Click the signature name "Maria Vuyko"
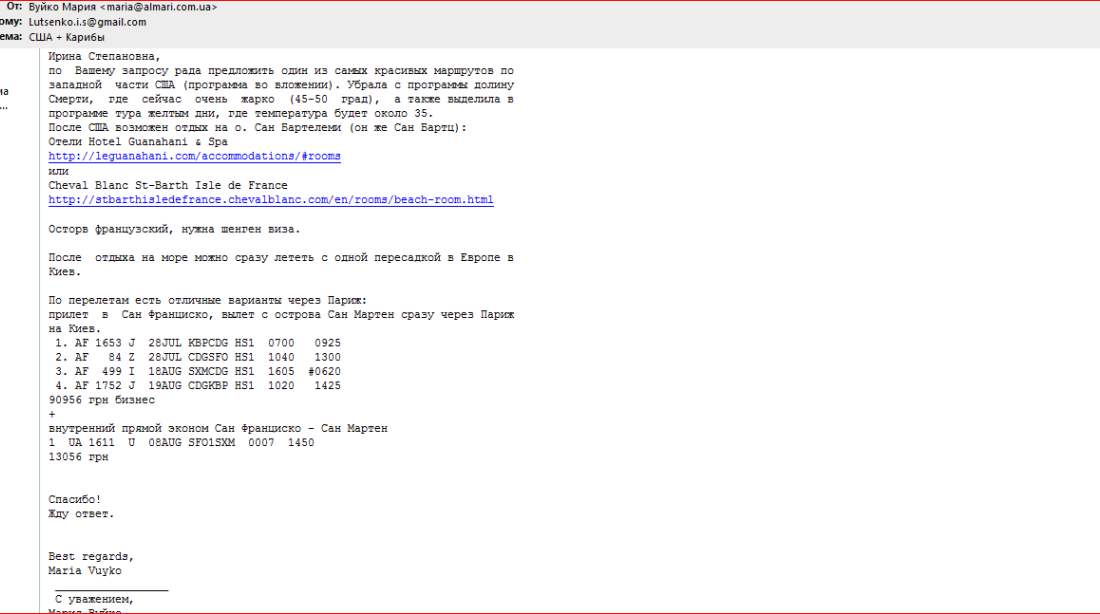This screenshot has width=1100, height=614. (x=85, y=570)
